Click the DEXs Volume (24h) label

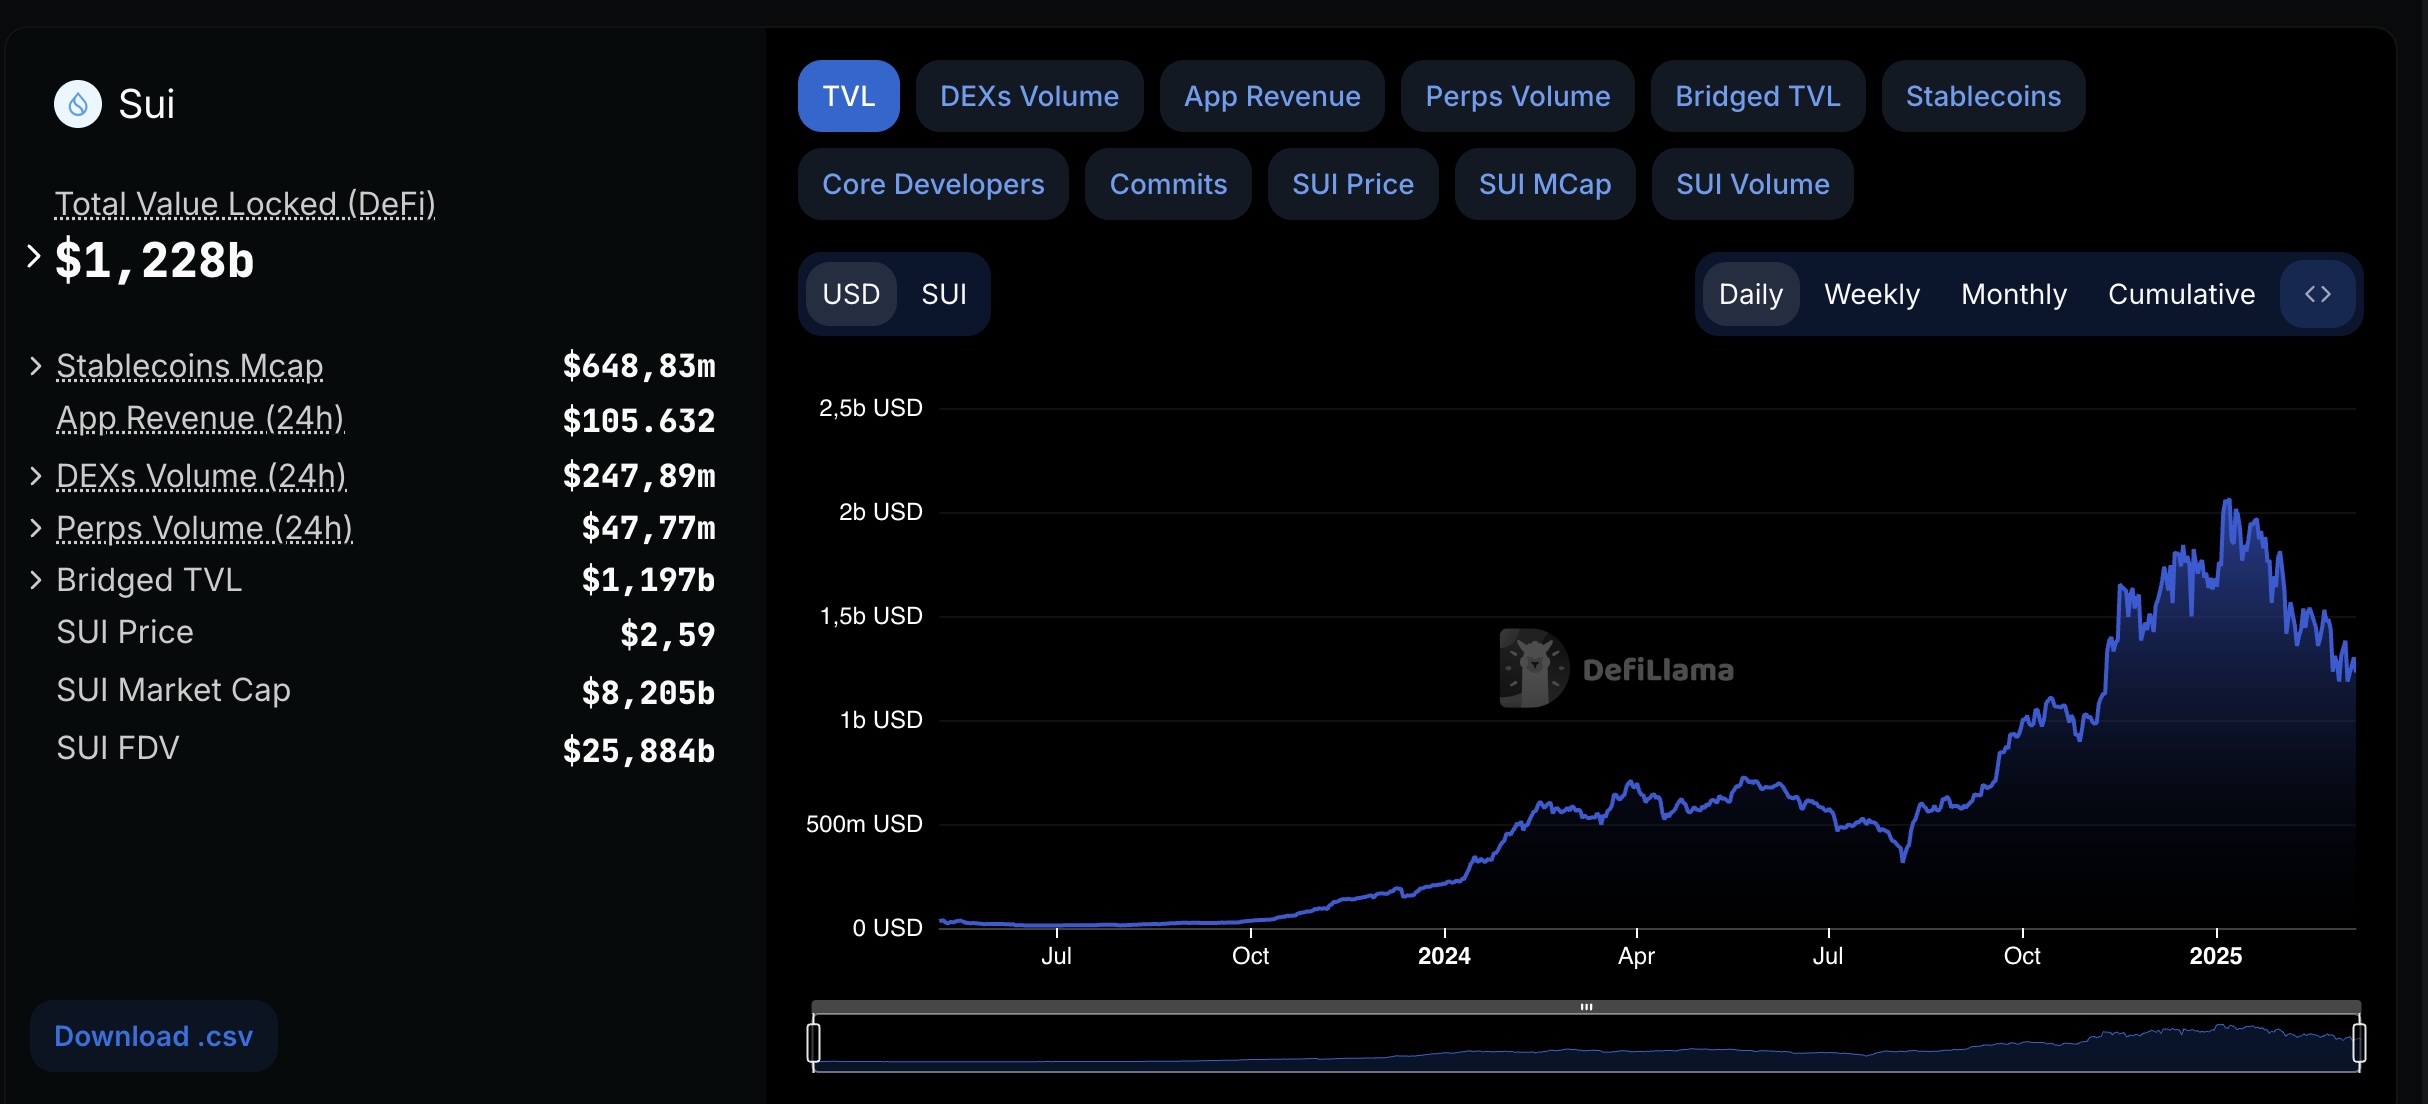(201, 476)
